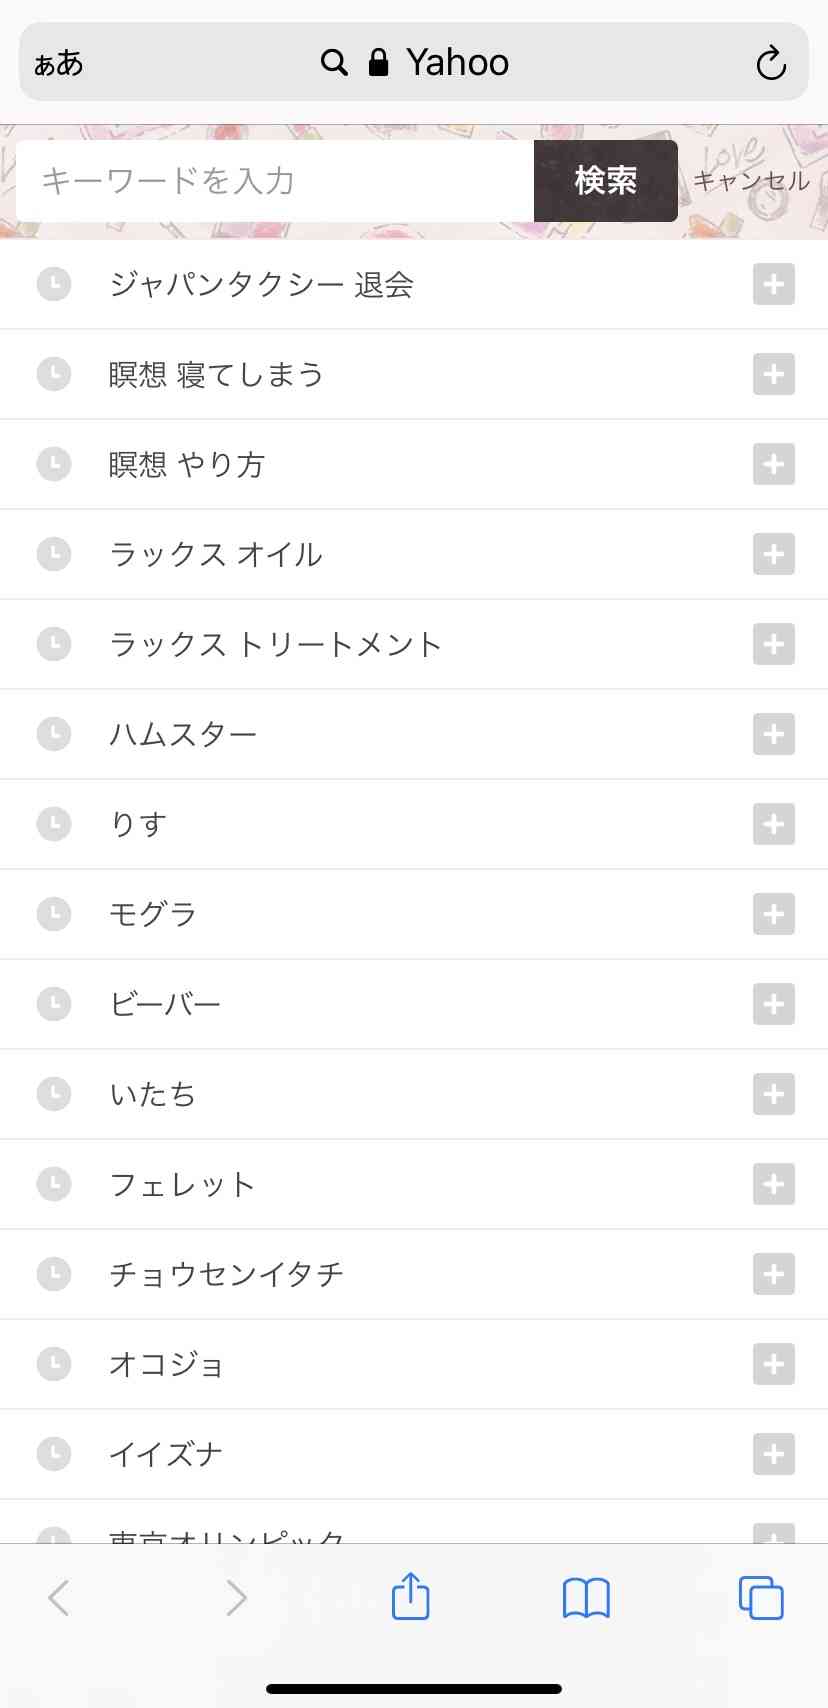Tap the plus icon next to イイズナ

click(x=773, y=1454)
